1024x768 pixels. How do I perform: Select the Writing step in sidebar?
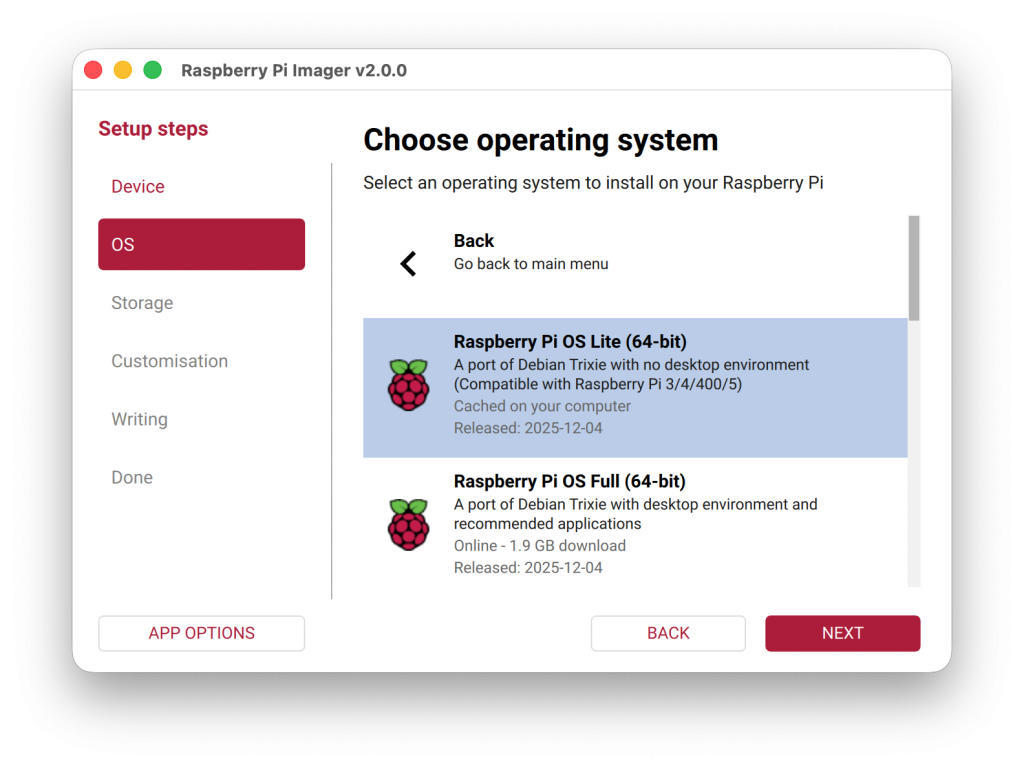coord(139,419)
